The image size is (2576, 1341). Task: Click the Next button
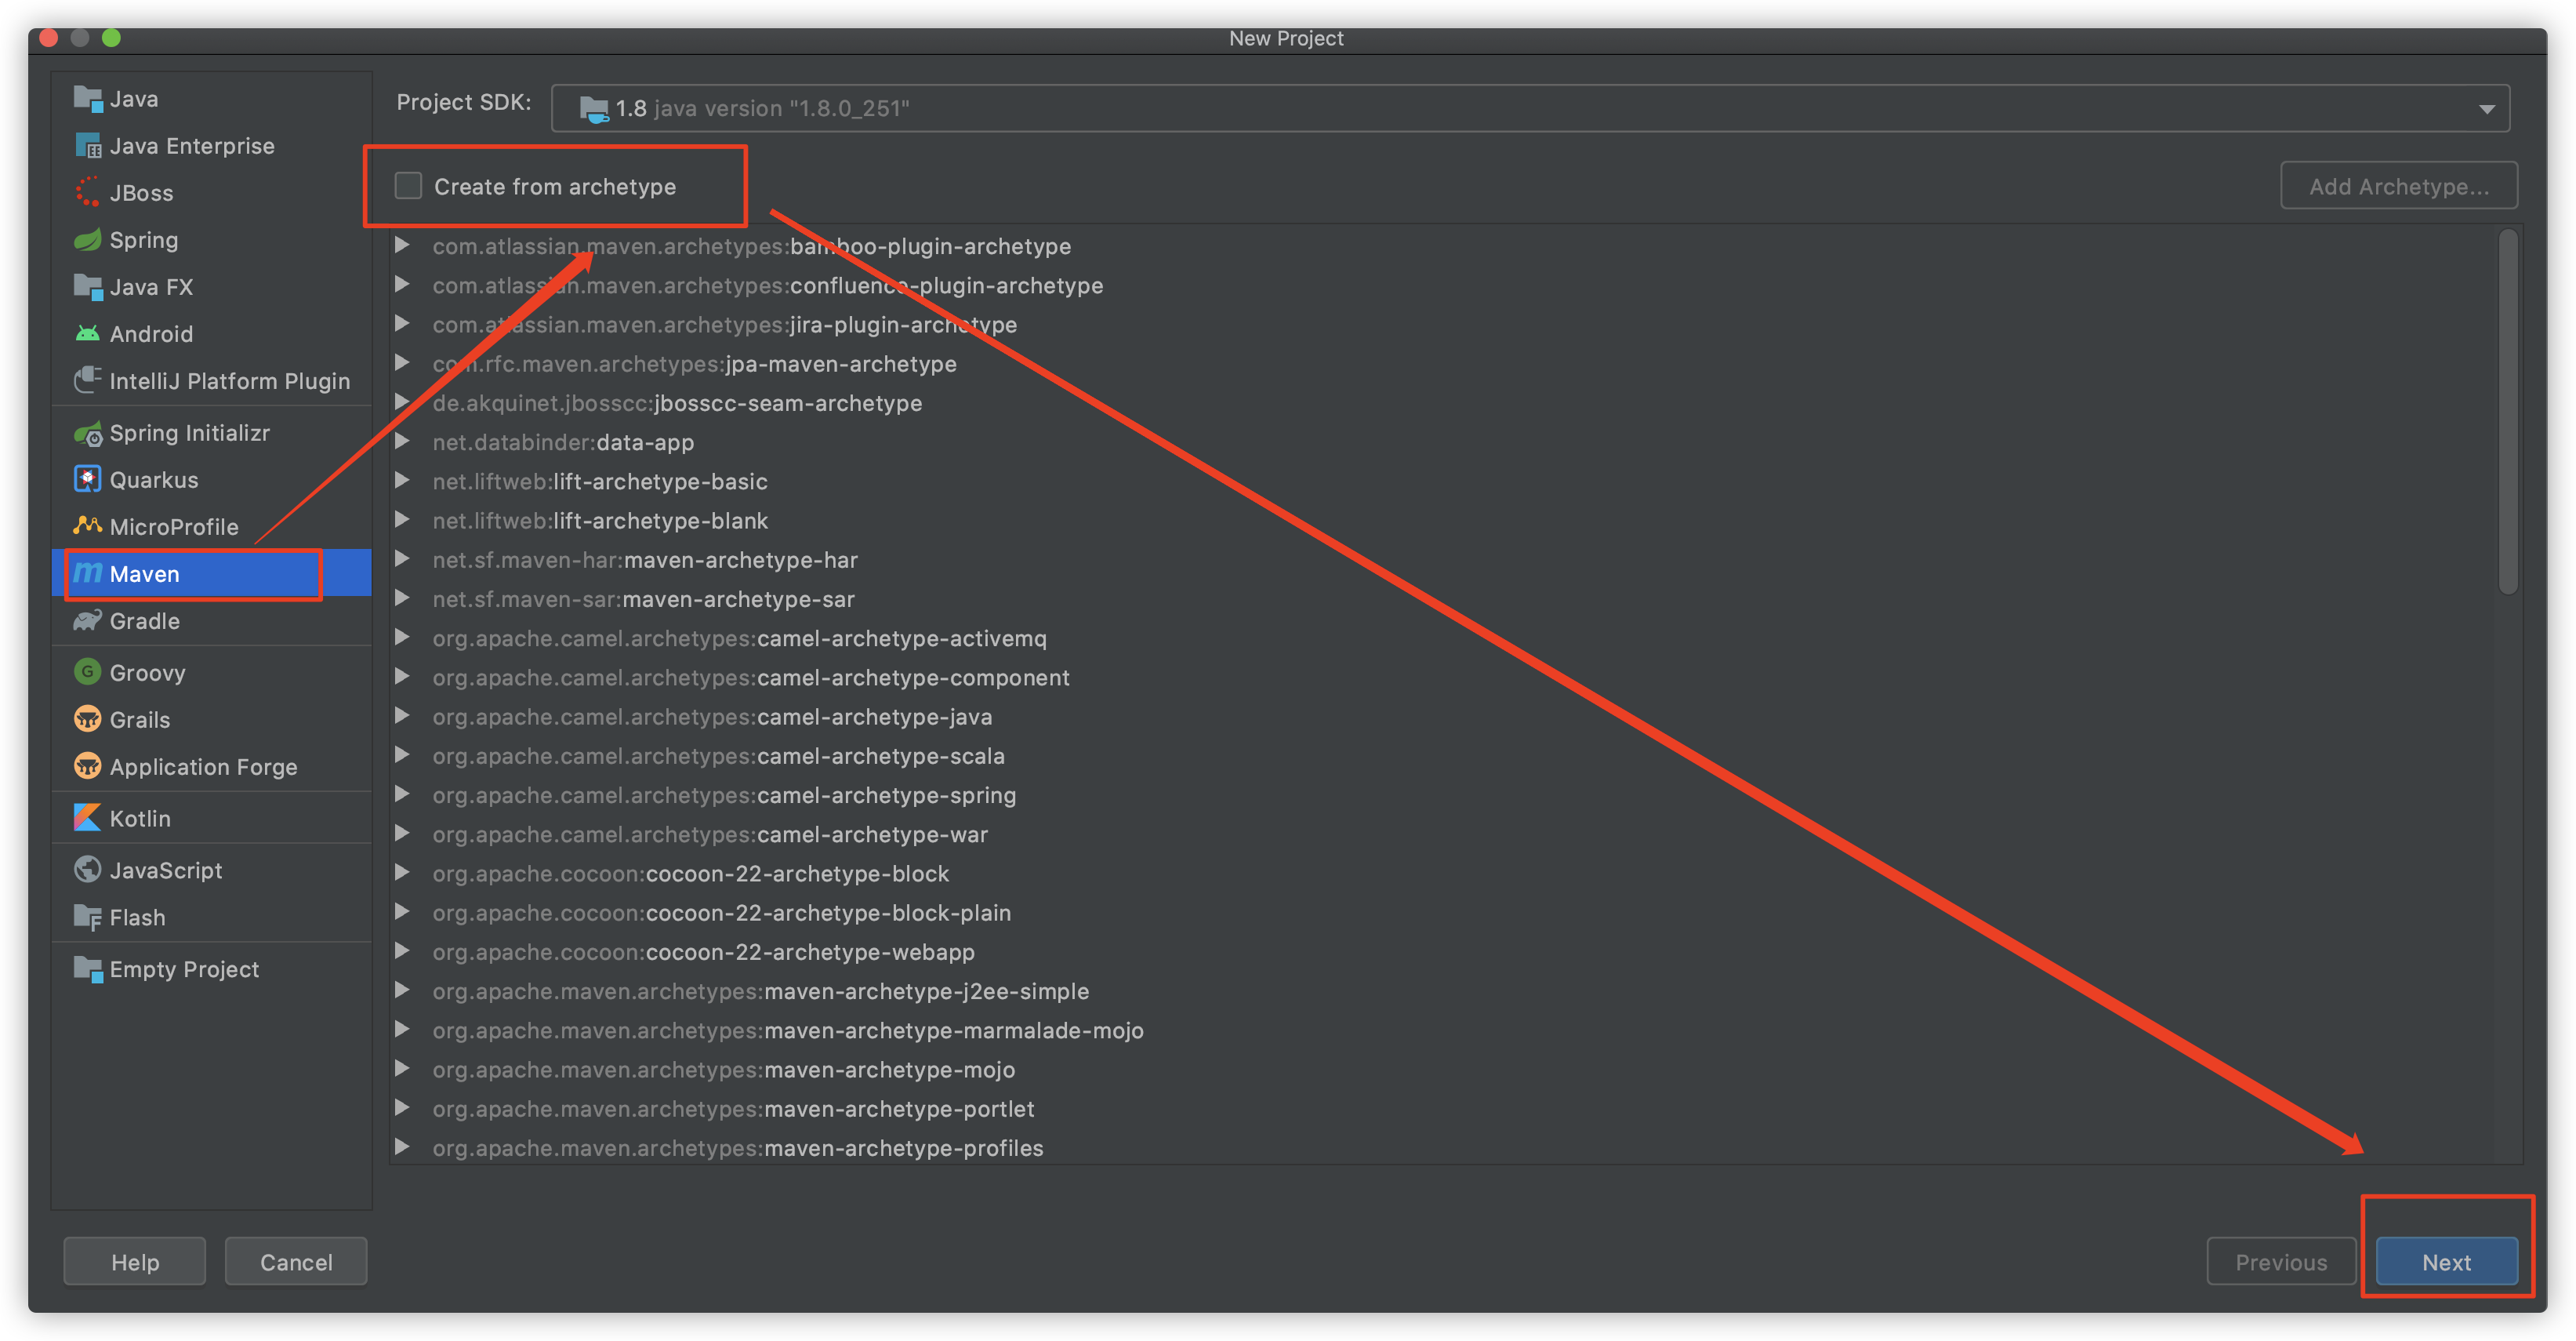(2446, 1262)
